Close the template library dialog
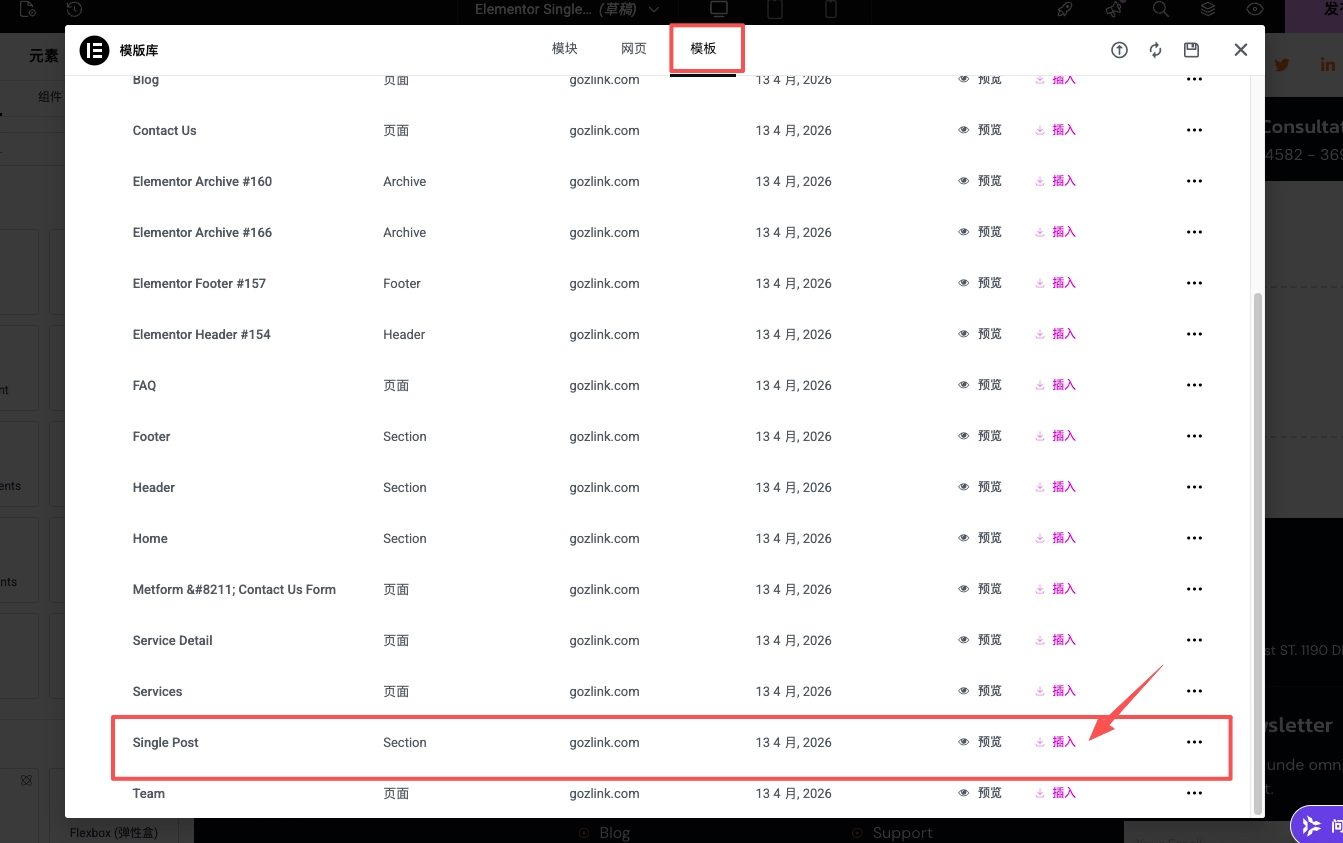1343x843 pixels. click(x=1241, y=50)
